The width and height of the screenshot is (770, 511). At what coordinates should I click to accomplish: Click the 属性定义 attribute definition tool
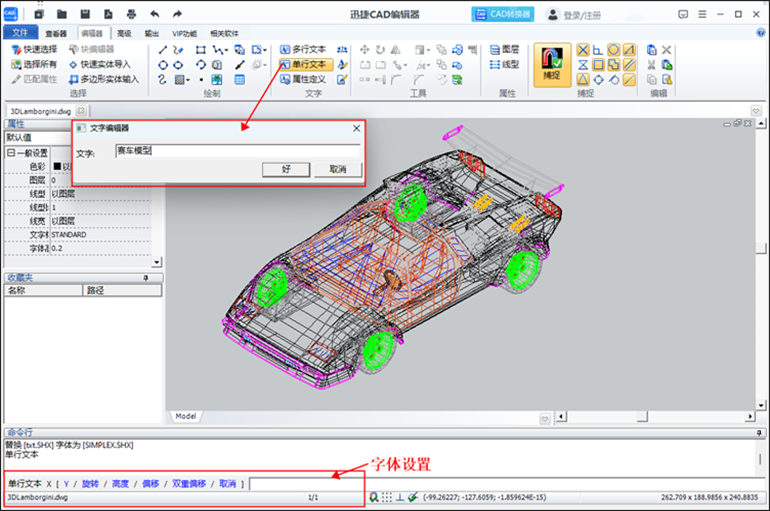[303, 79]
